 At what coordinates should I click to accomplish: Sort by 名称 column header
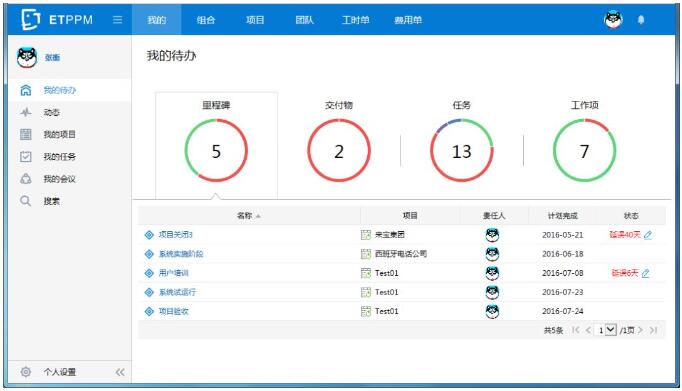click(x=248, y=215)
